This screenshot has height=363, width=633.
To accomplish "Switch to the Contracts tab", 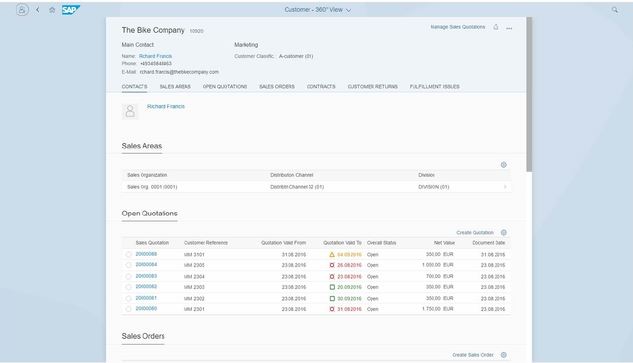I will [321, 86].
